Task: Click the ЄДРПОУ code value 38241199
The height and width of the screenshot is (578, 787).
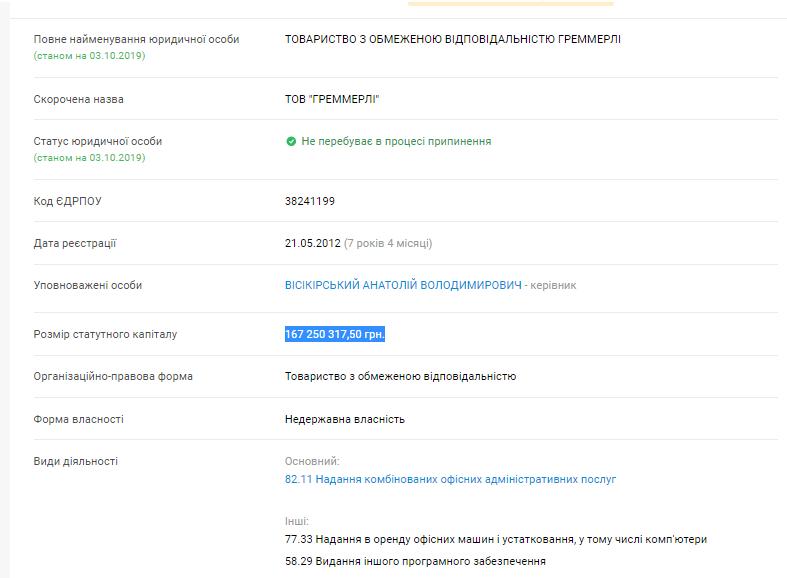Action: pyautogui.click(x=310, y=201)
